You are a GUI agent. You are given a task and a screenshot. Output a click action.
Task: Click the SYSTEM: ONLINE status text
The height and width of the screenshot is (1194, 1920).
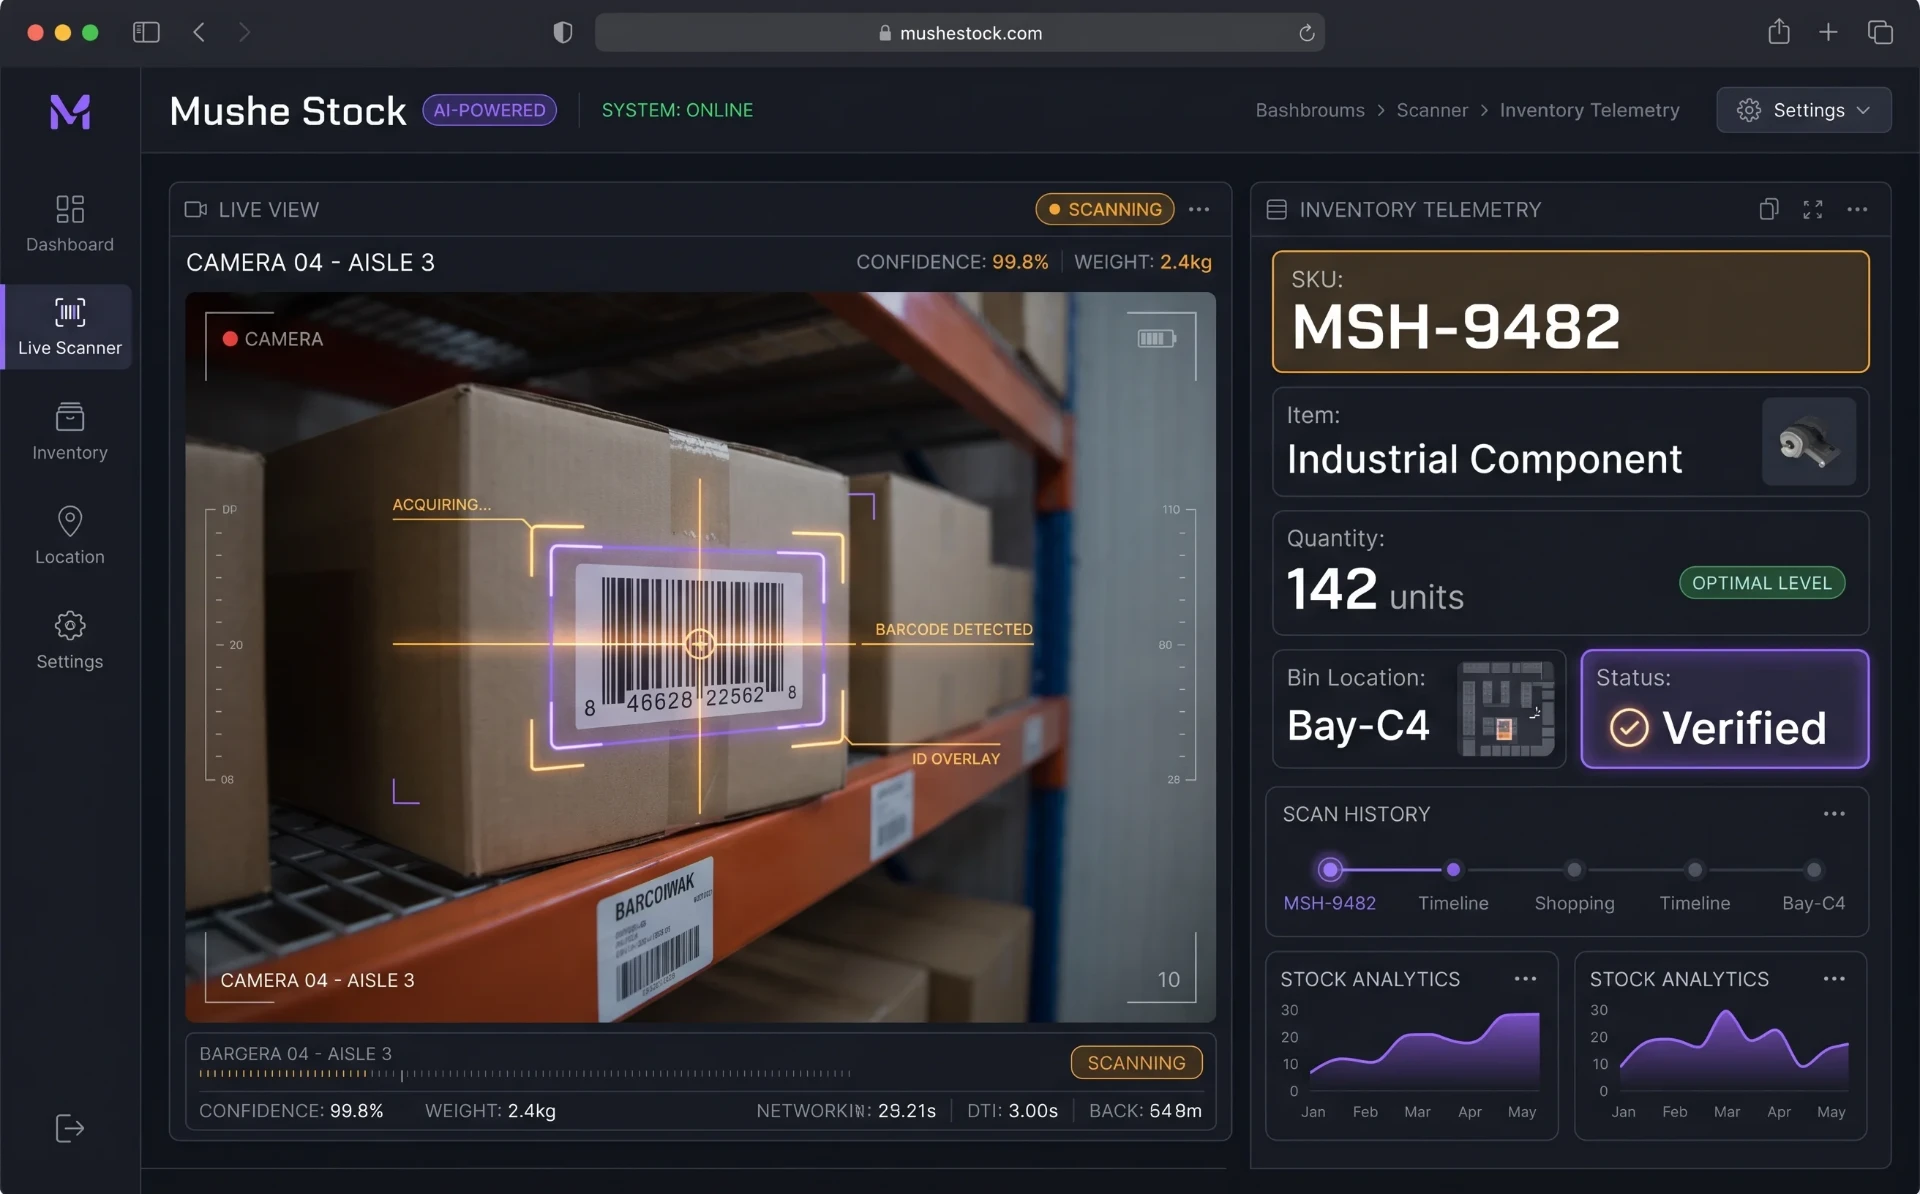click(677, 110)
